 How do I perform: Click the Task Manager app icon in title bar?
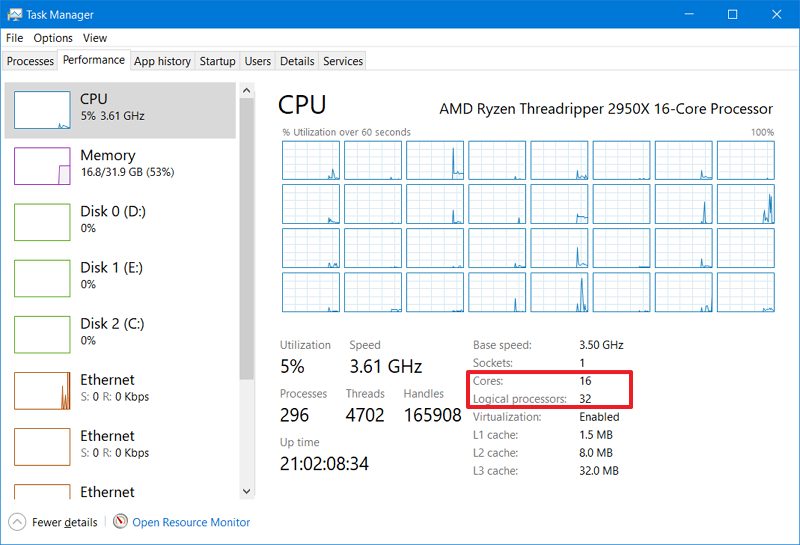[14, 14]
